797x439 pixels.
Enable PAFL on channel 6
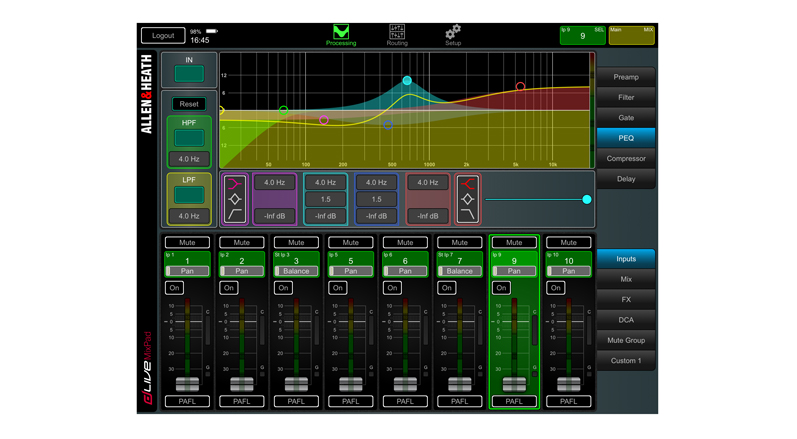405,401
